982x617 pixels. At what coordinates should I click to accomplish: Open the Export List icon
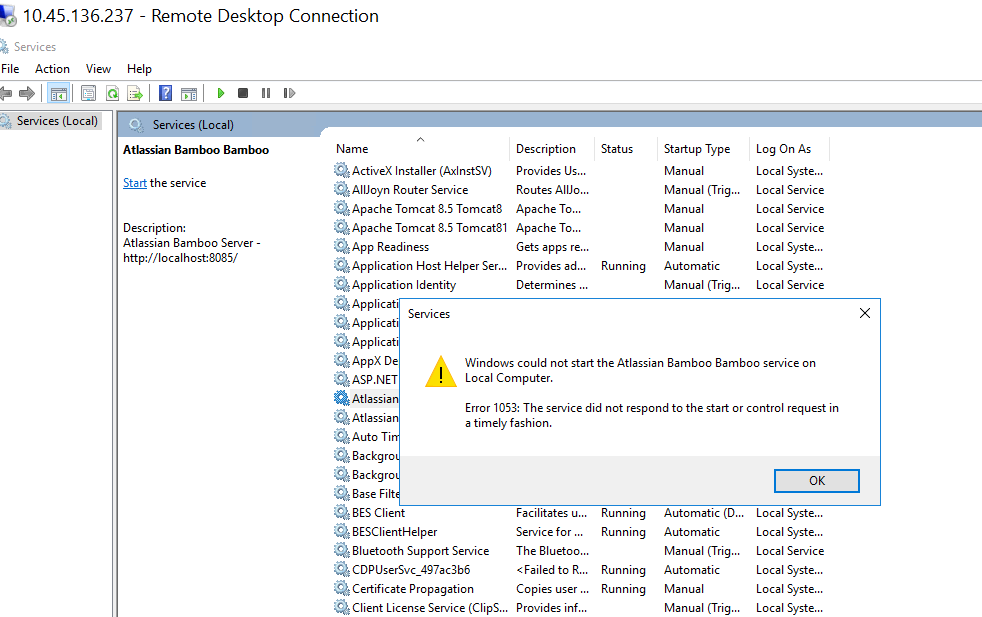coord(135,93)
